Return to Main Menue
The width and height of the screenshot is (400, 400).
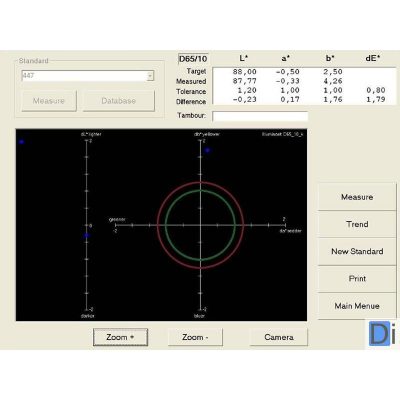coord(357,306)
